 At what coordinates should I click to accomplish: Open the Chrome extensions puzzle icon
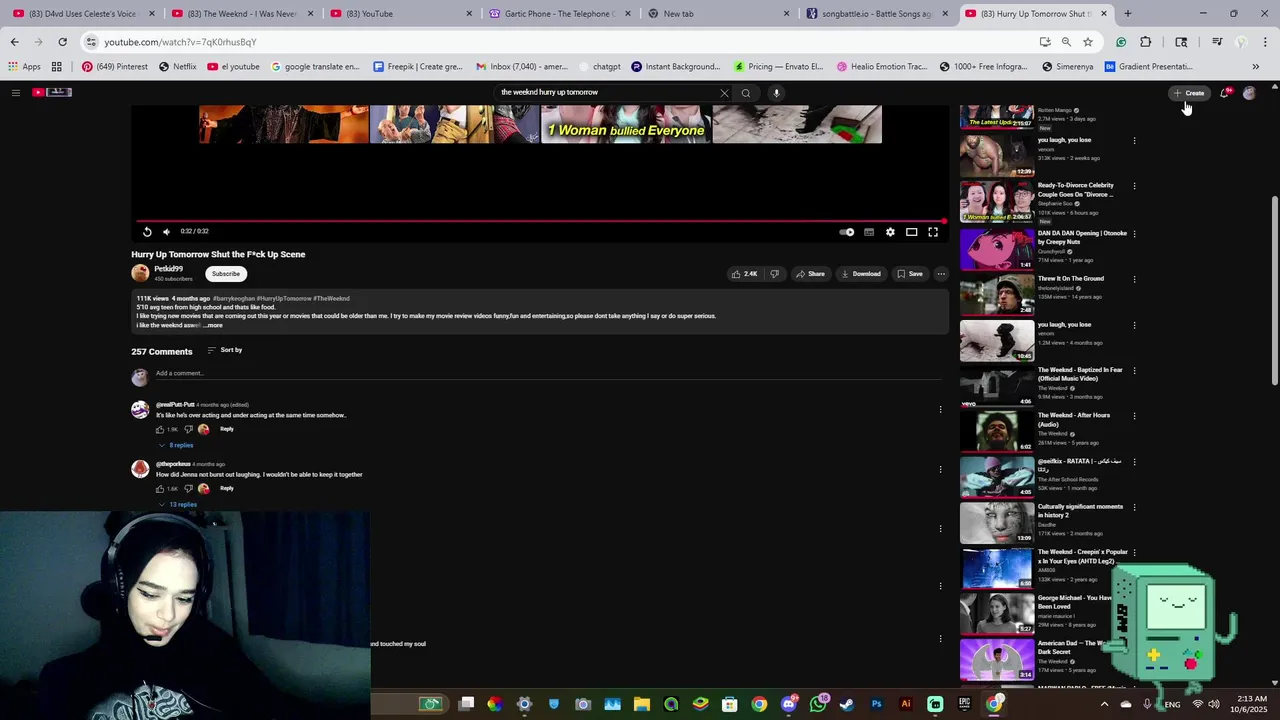(x=1146, y=42)
